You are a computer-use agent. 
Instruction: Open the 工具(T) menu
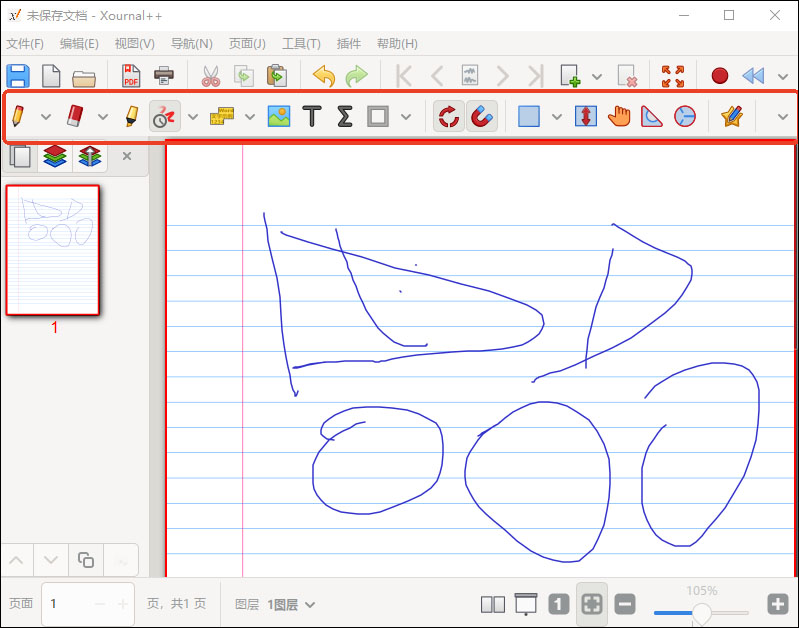pyautogui.click(x=300, y=43)
